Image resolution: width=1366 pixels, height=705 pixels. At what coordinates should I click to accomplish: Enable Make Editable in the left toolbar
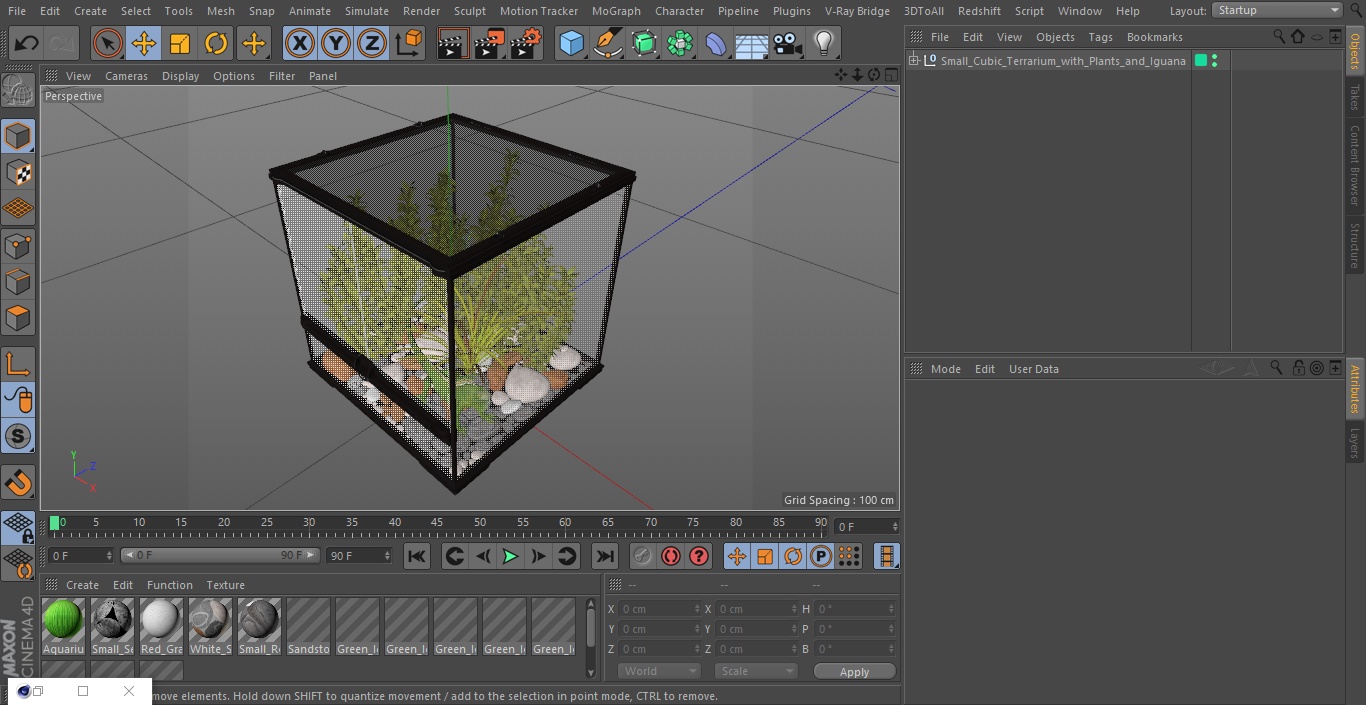(18, 91)
